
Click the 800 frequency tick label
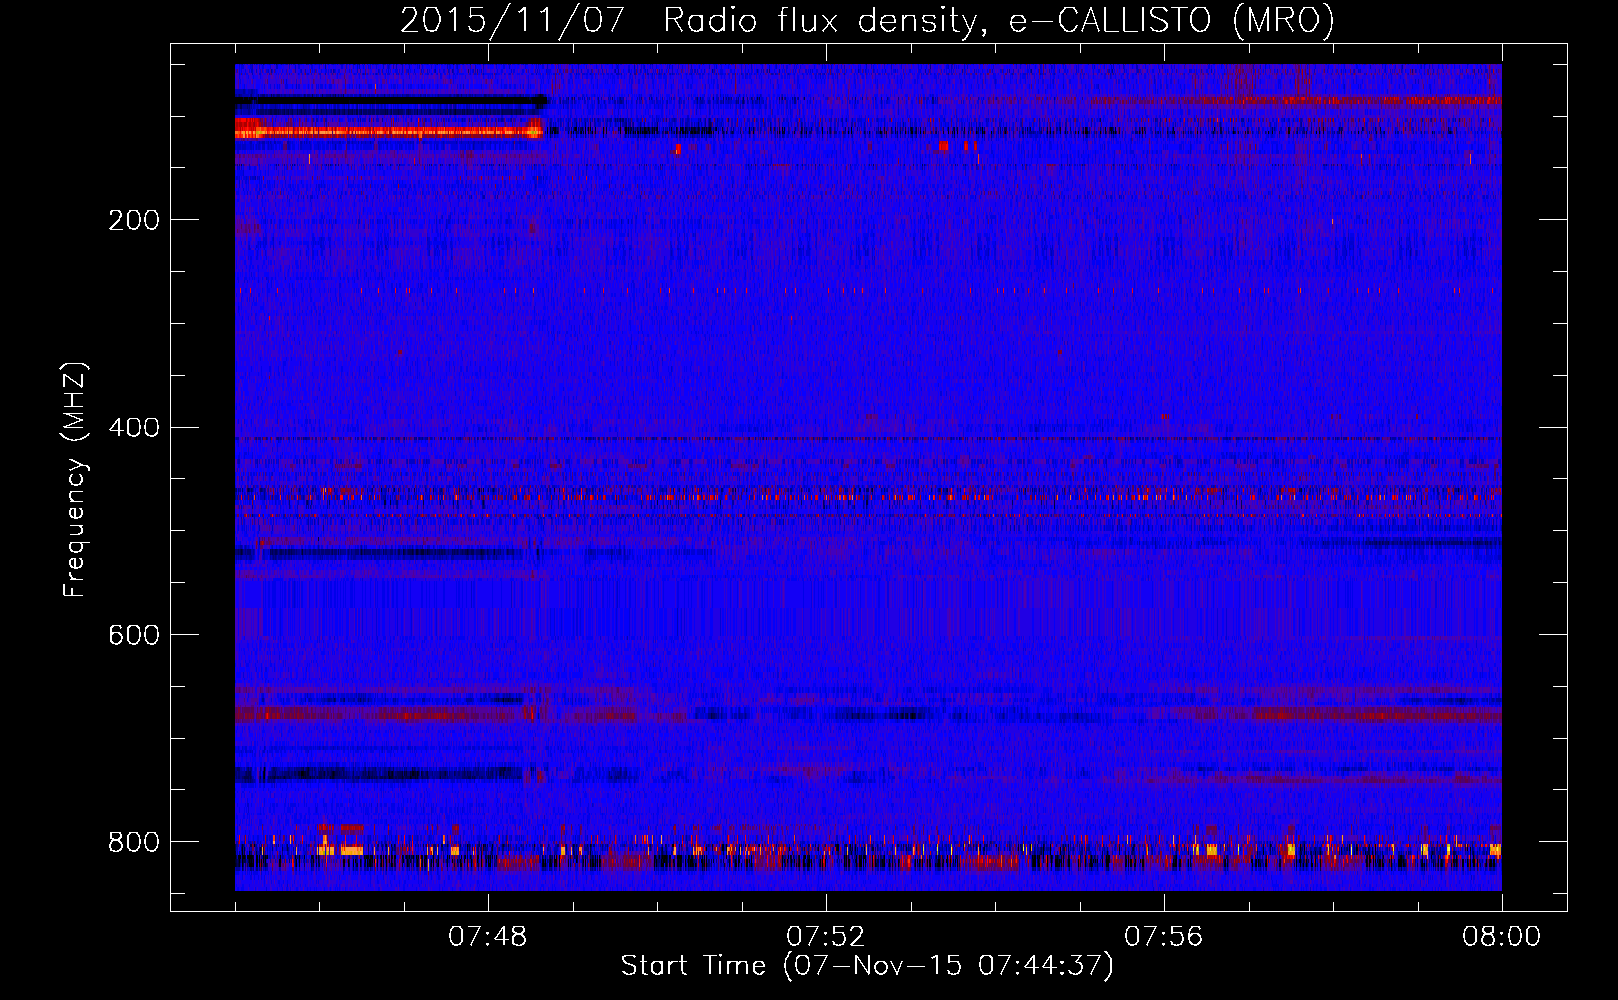pos(134,842)
